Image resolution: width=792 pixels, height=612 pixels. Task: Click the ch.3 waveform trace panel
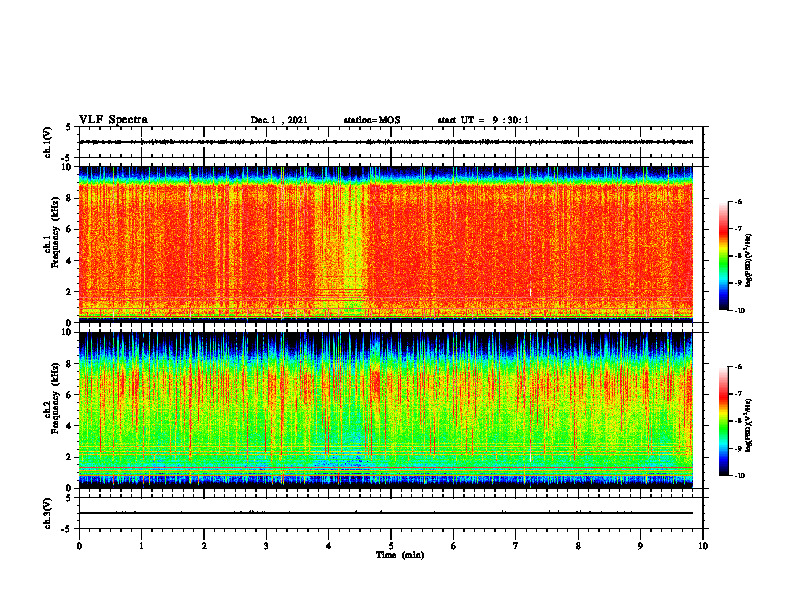[391, 513]
